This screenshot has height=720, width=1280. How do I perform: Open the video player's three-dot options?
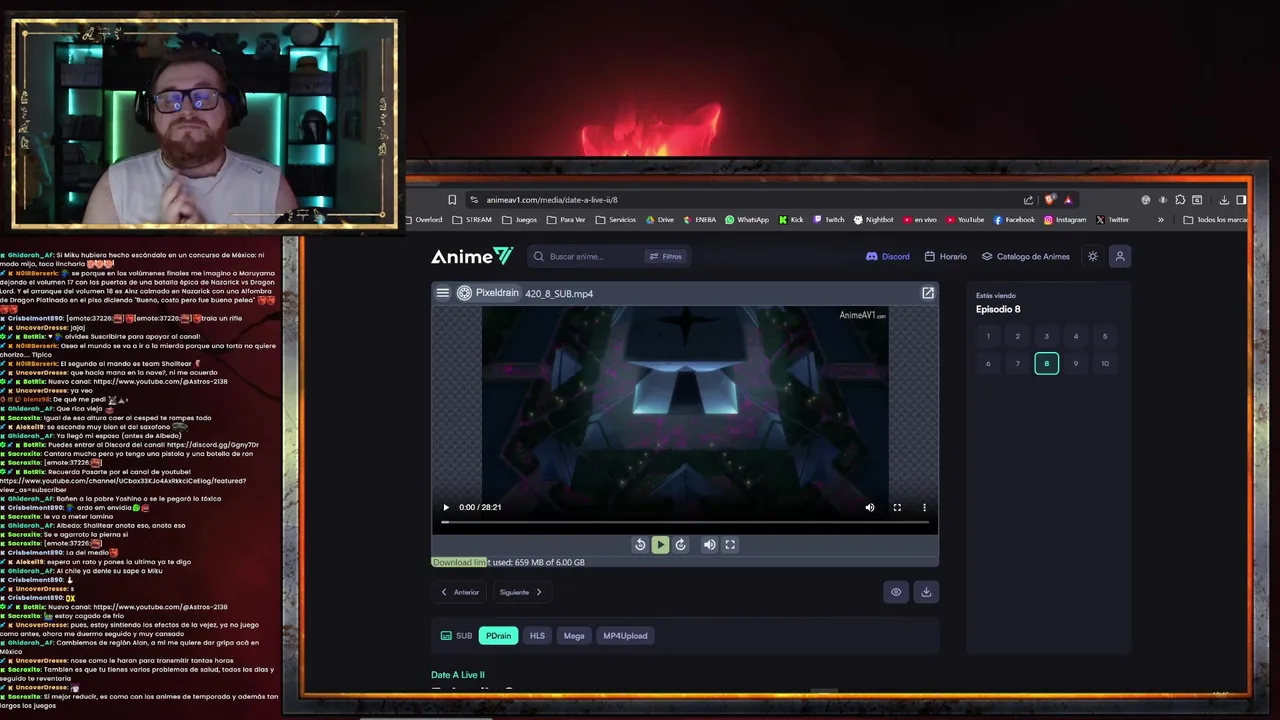coord(924,507)
